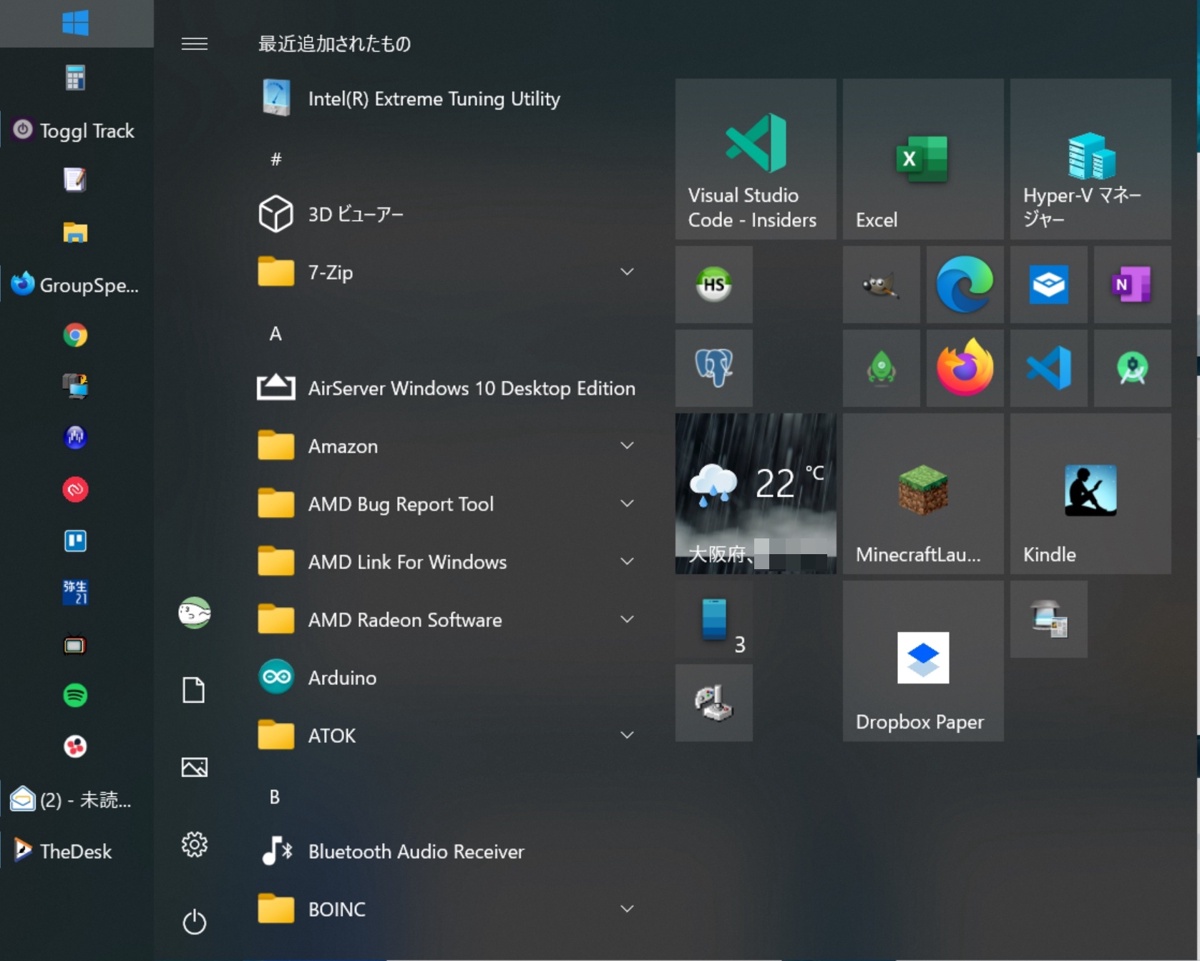Launch 弥生21 from the taskbar
1200x961 pixels.
click(x=75, y=592)
